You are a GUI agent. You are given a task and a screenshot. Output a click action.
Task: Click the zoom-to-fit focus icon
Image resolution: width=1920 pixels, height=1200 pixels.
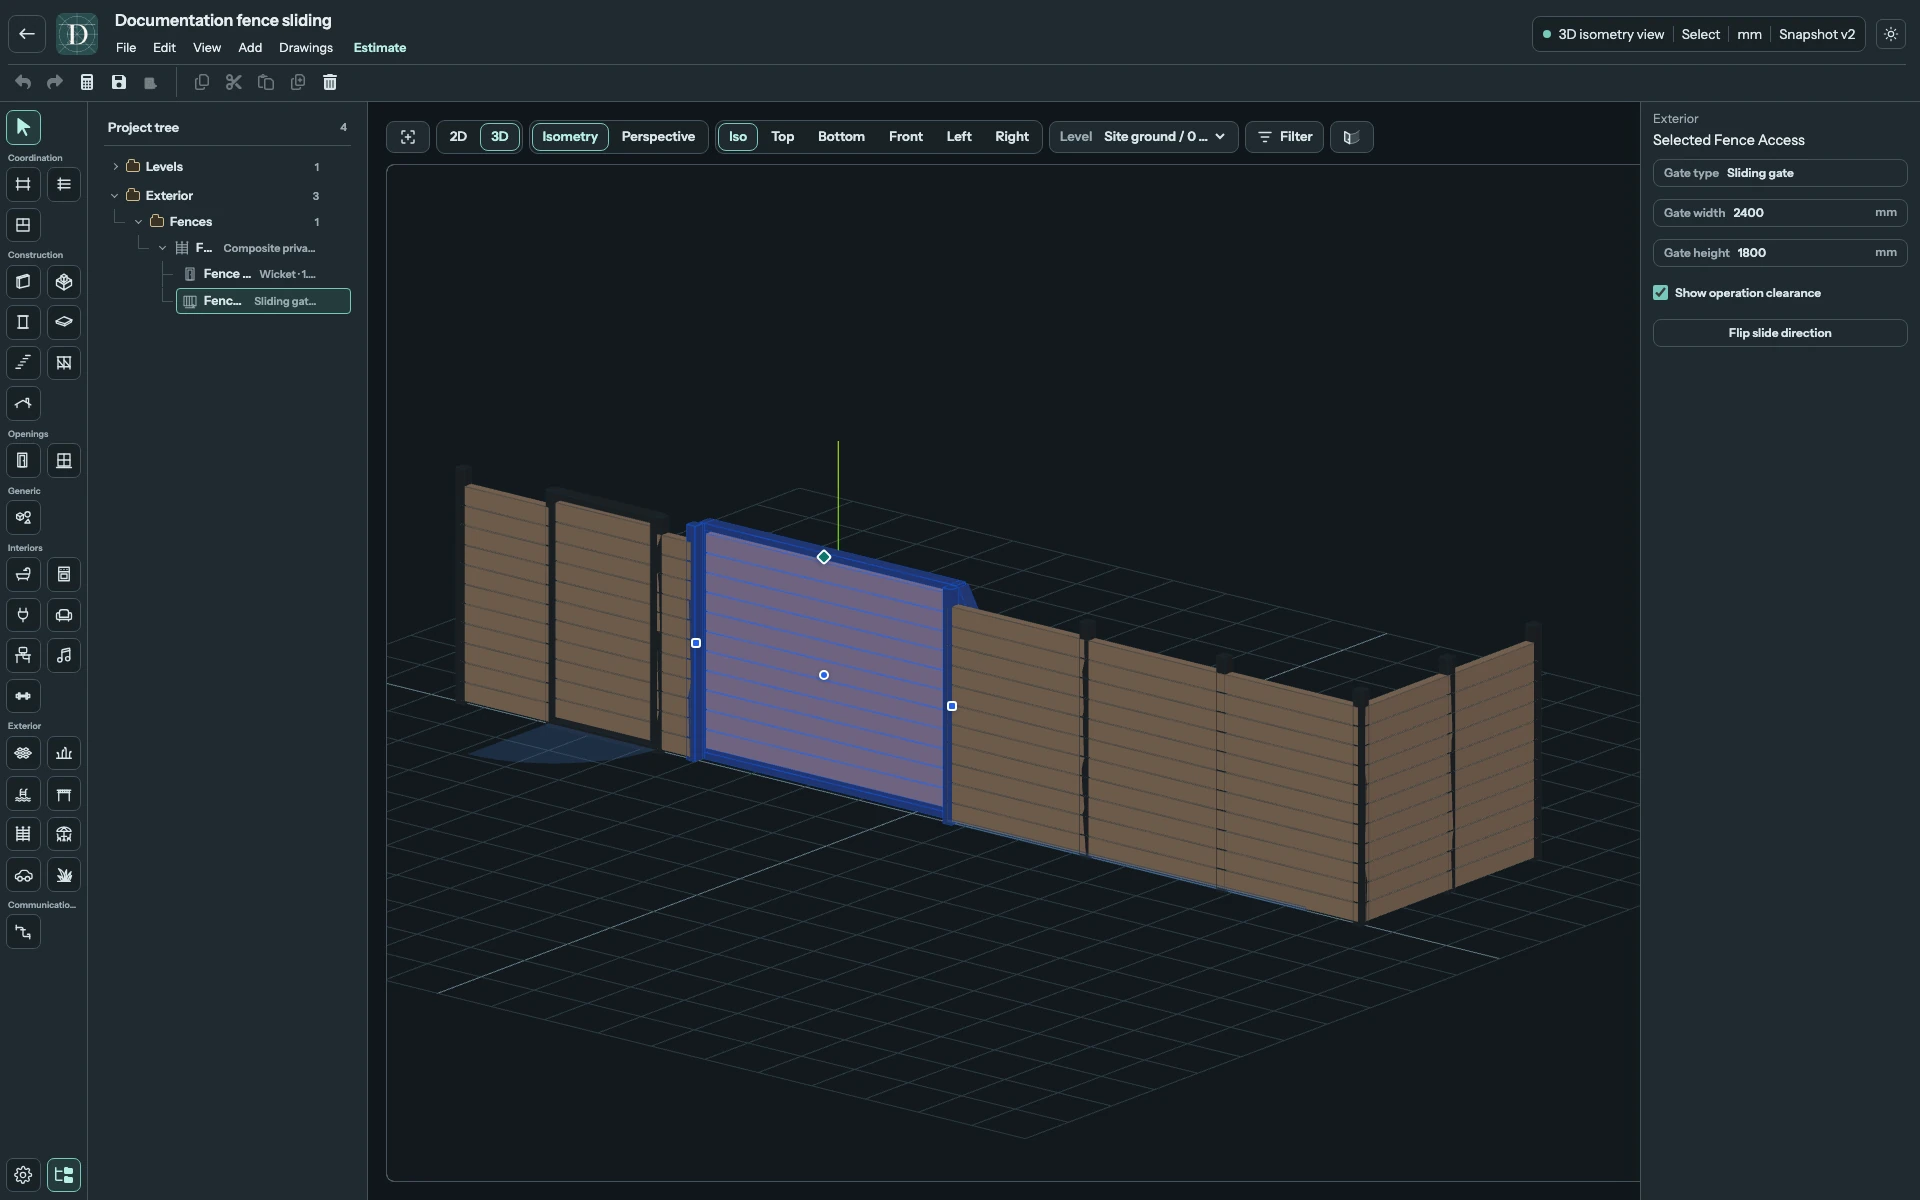tap(408, 137)
